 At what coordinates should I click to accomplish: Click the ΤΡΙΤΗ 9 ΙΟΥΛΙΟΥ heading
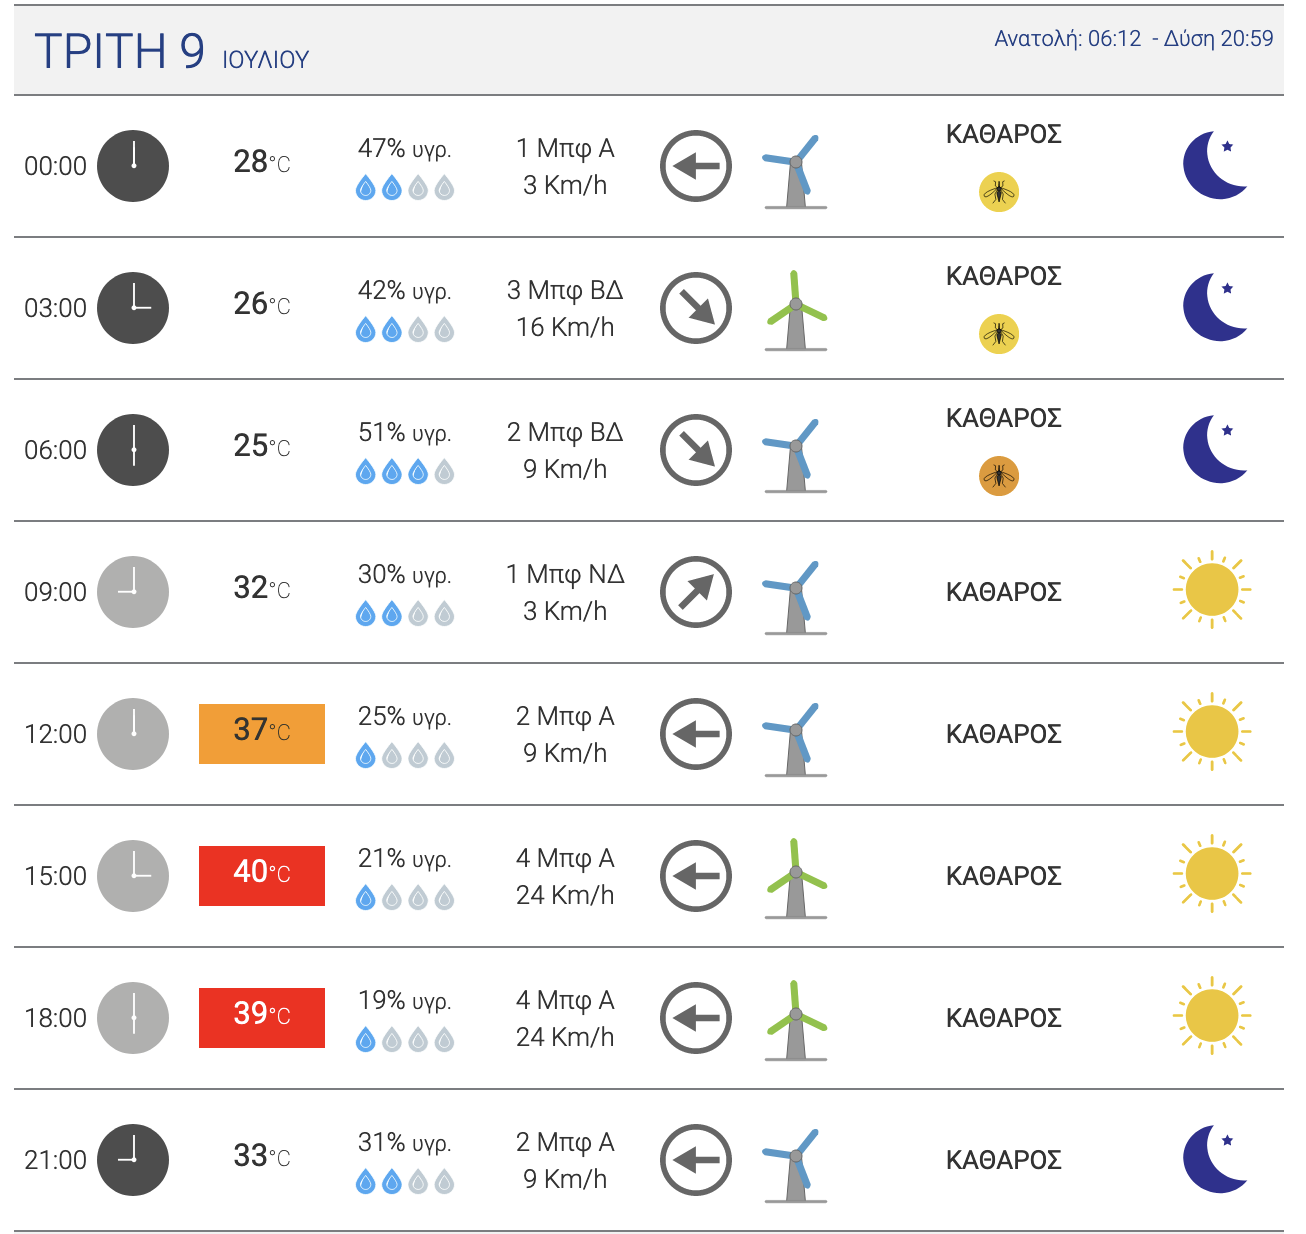[172, 52]
